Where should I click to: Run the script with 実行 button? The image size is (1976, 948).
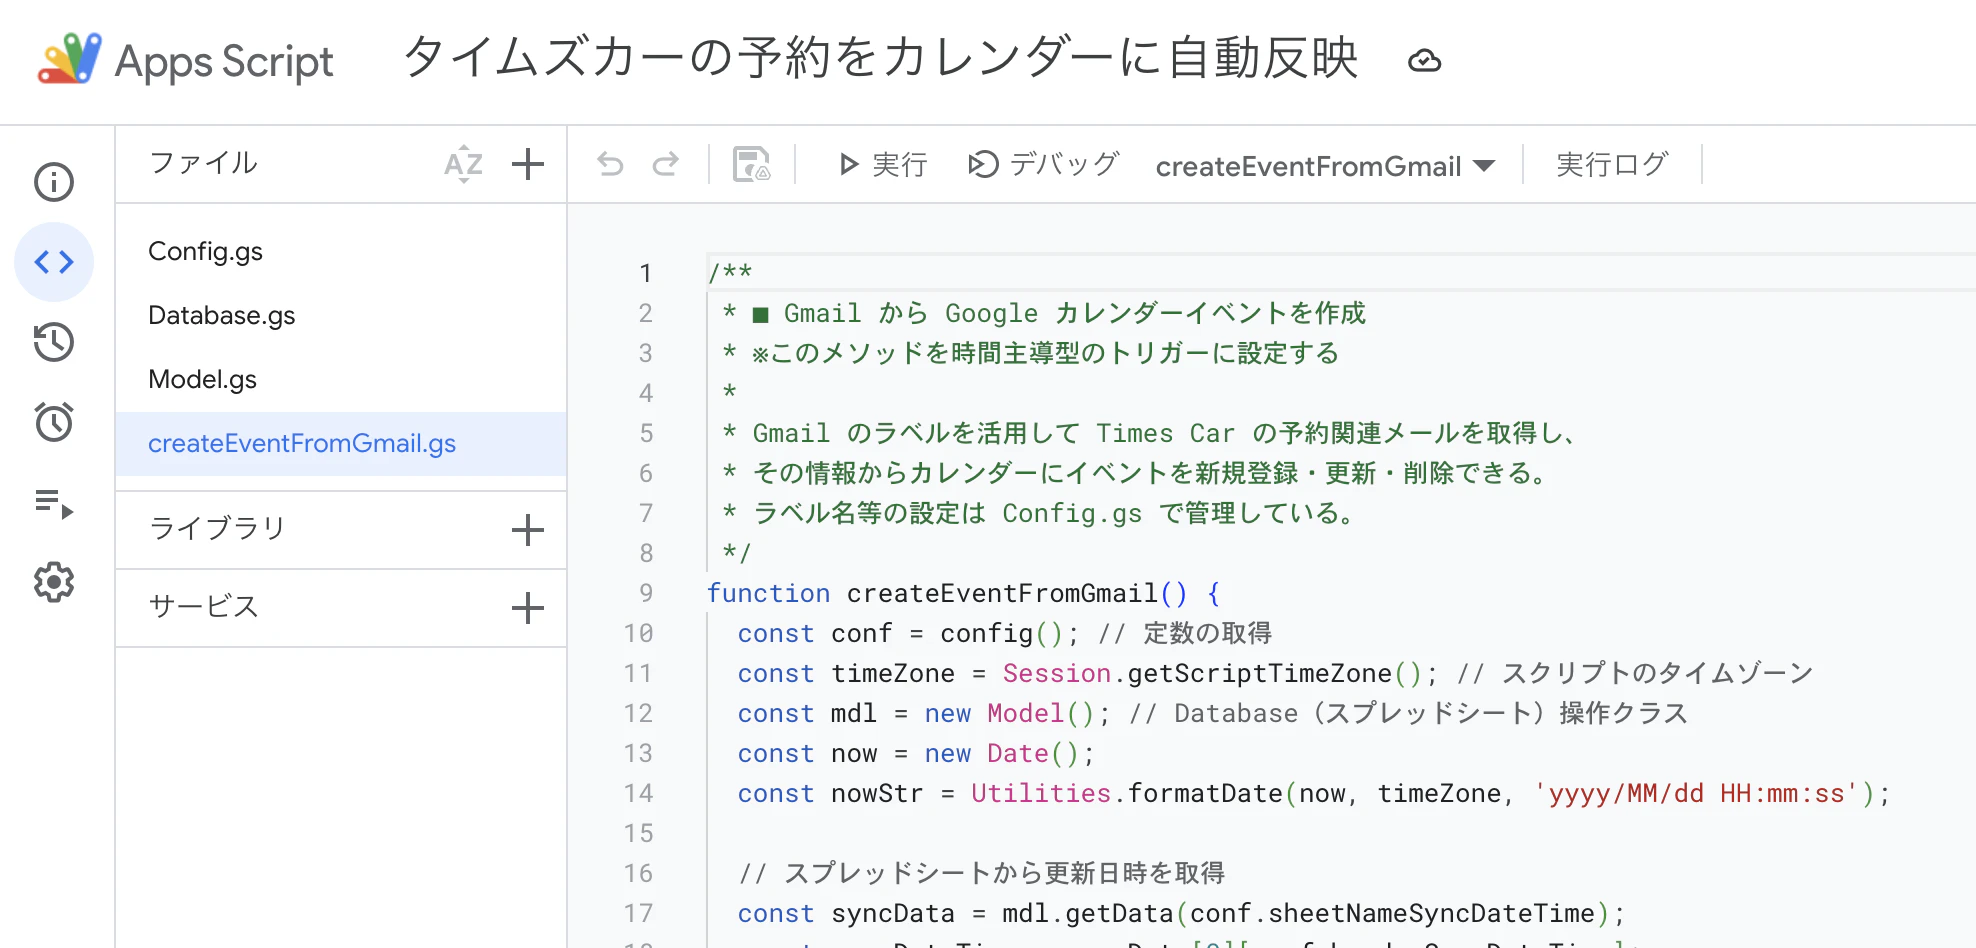[x=882, y=164]
